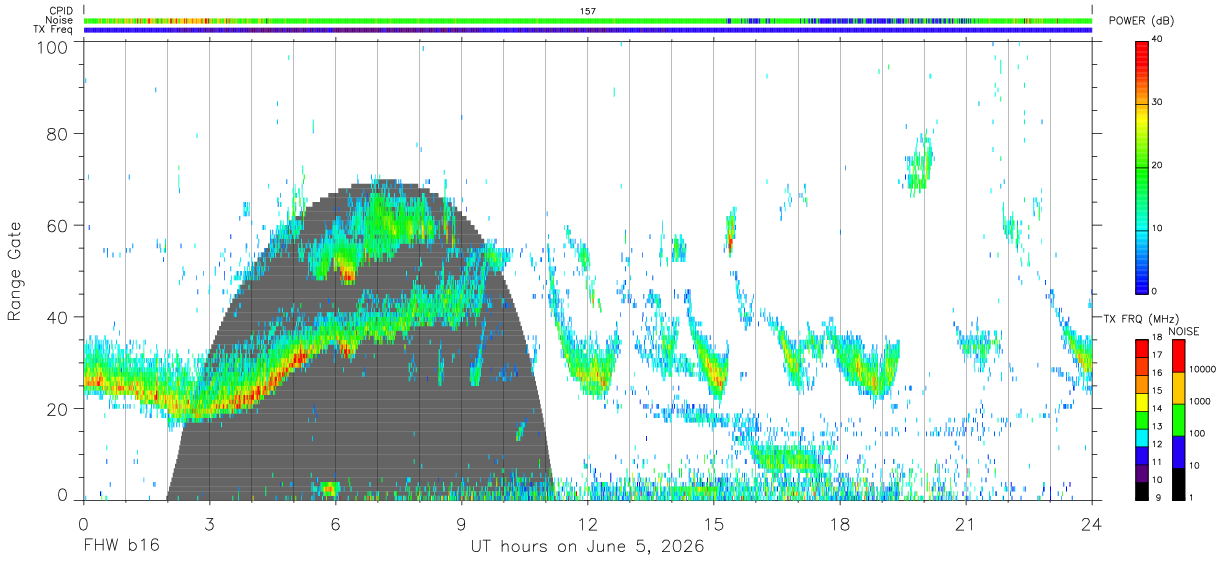Click the 20 value on power scale

(x=1158, y=166)
